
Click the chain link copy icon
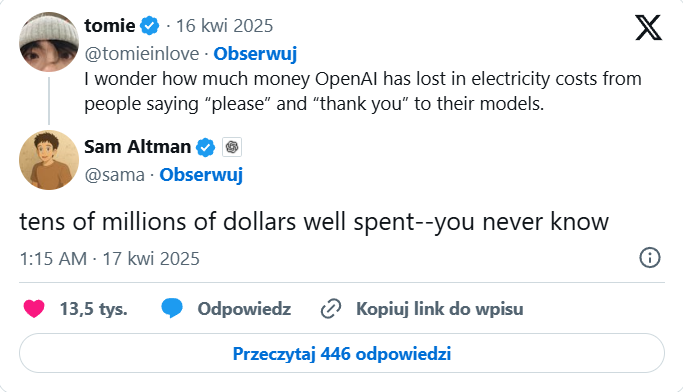[331, 309]
